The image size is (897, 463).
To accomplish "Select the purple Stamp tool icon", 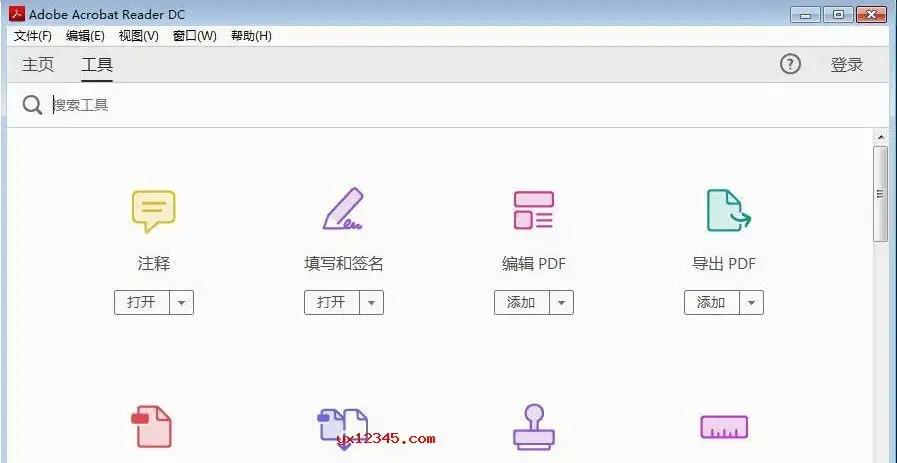I will [x=534, y=428].
